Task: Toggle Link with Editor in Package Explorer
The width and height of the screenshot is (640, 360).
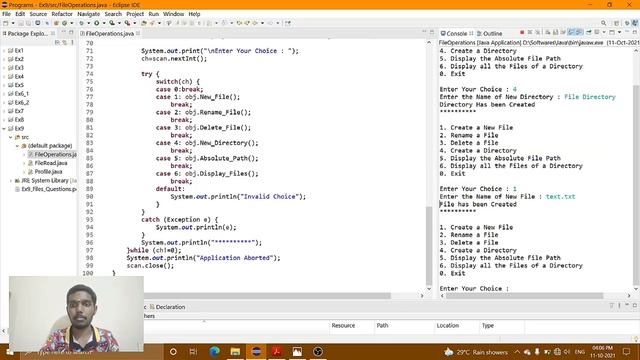Action: (x=64, y=42)
